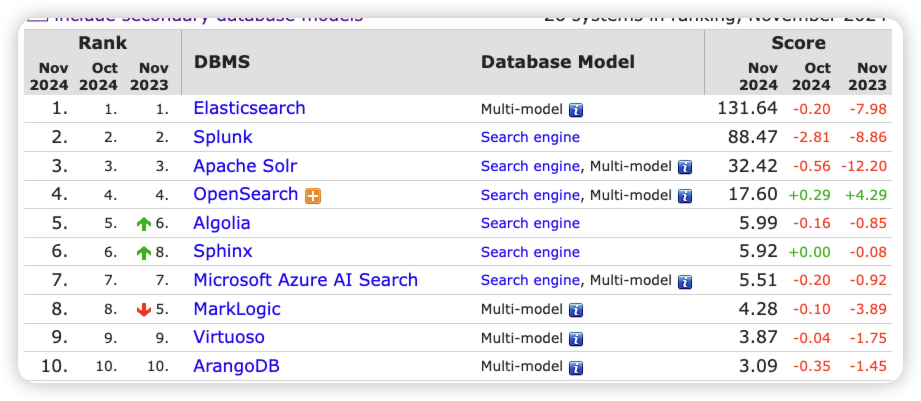Viewport: 921px width, 401px height.
Task: Click the +0.29 monthly change for OpenSearch
Action: coord(809,195)
